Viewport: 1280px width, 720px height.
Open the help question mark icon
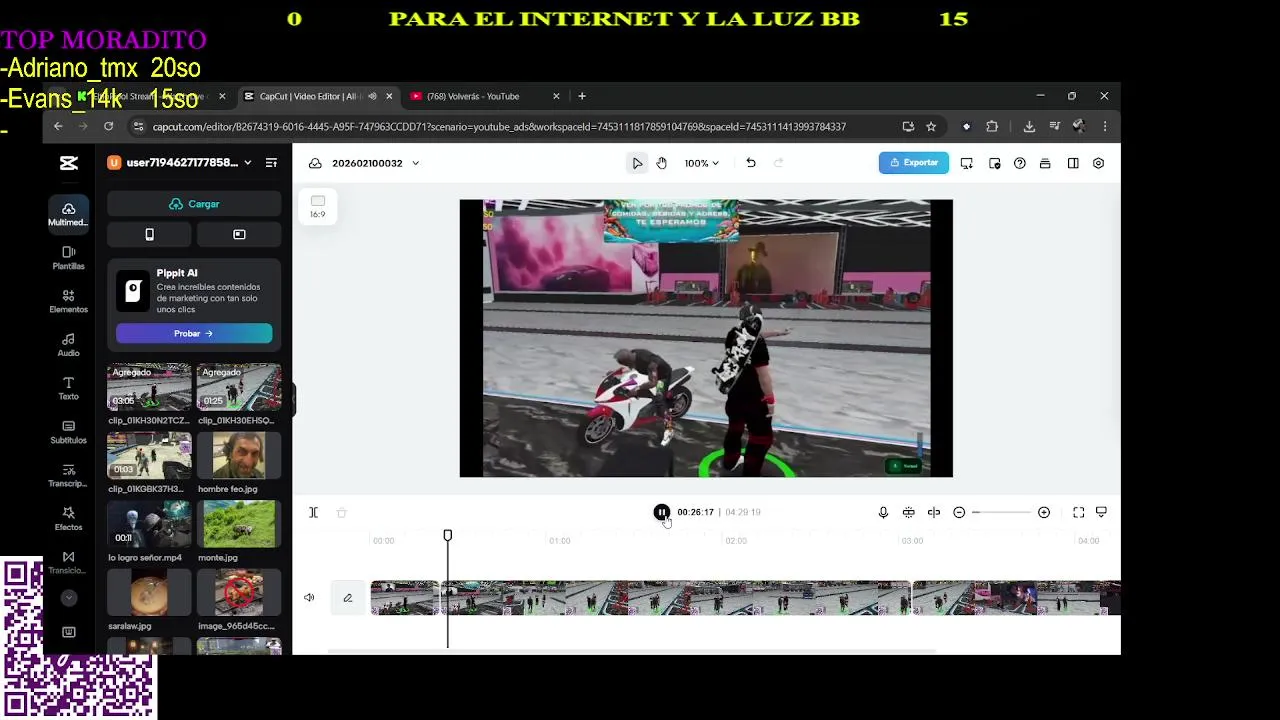pos(1019,163)
